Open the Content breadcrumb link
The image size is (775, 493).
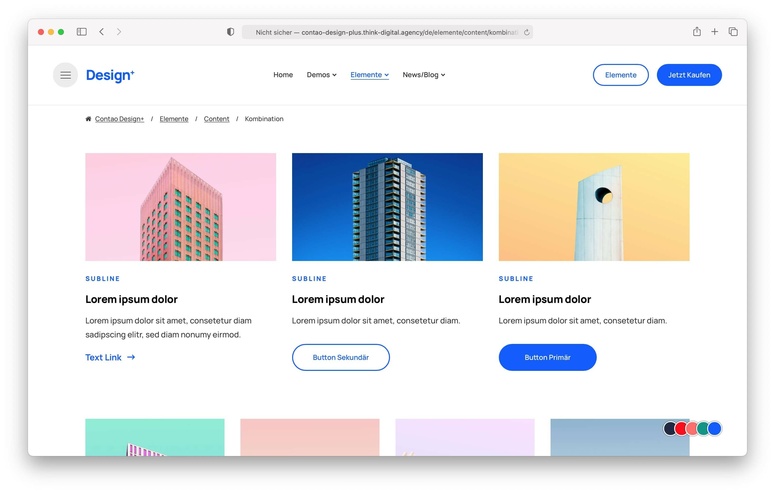pos(216,119)
